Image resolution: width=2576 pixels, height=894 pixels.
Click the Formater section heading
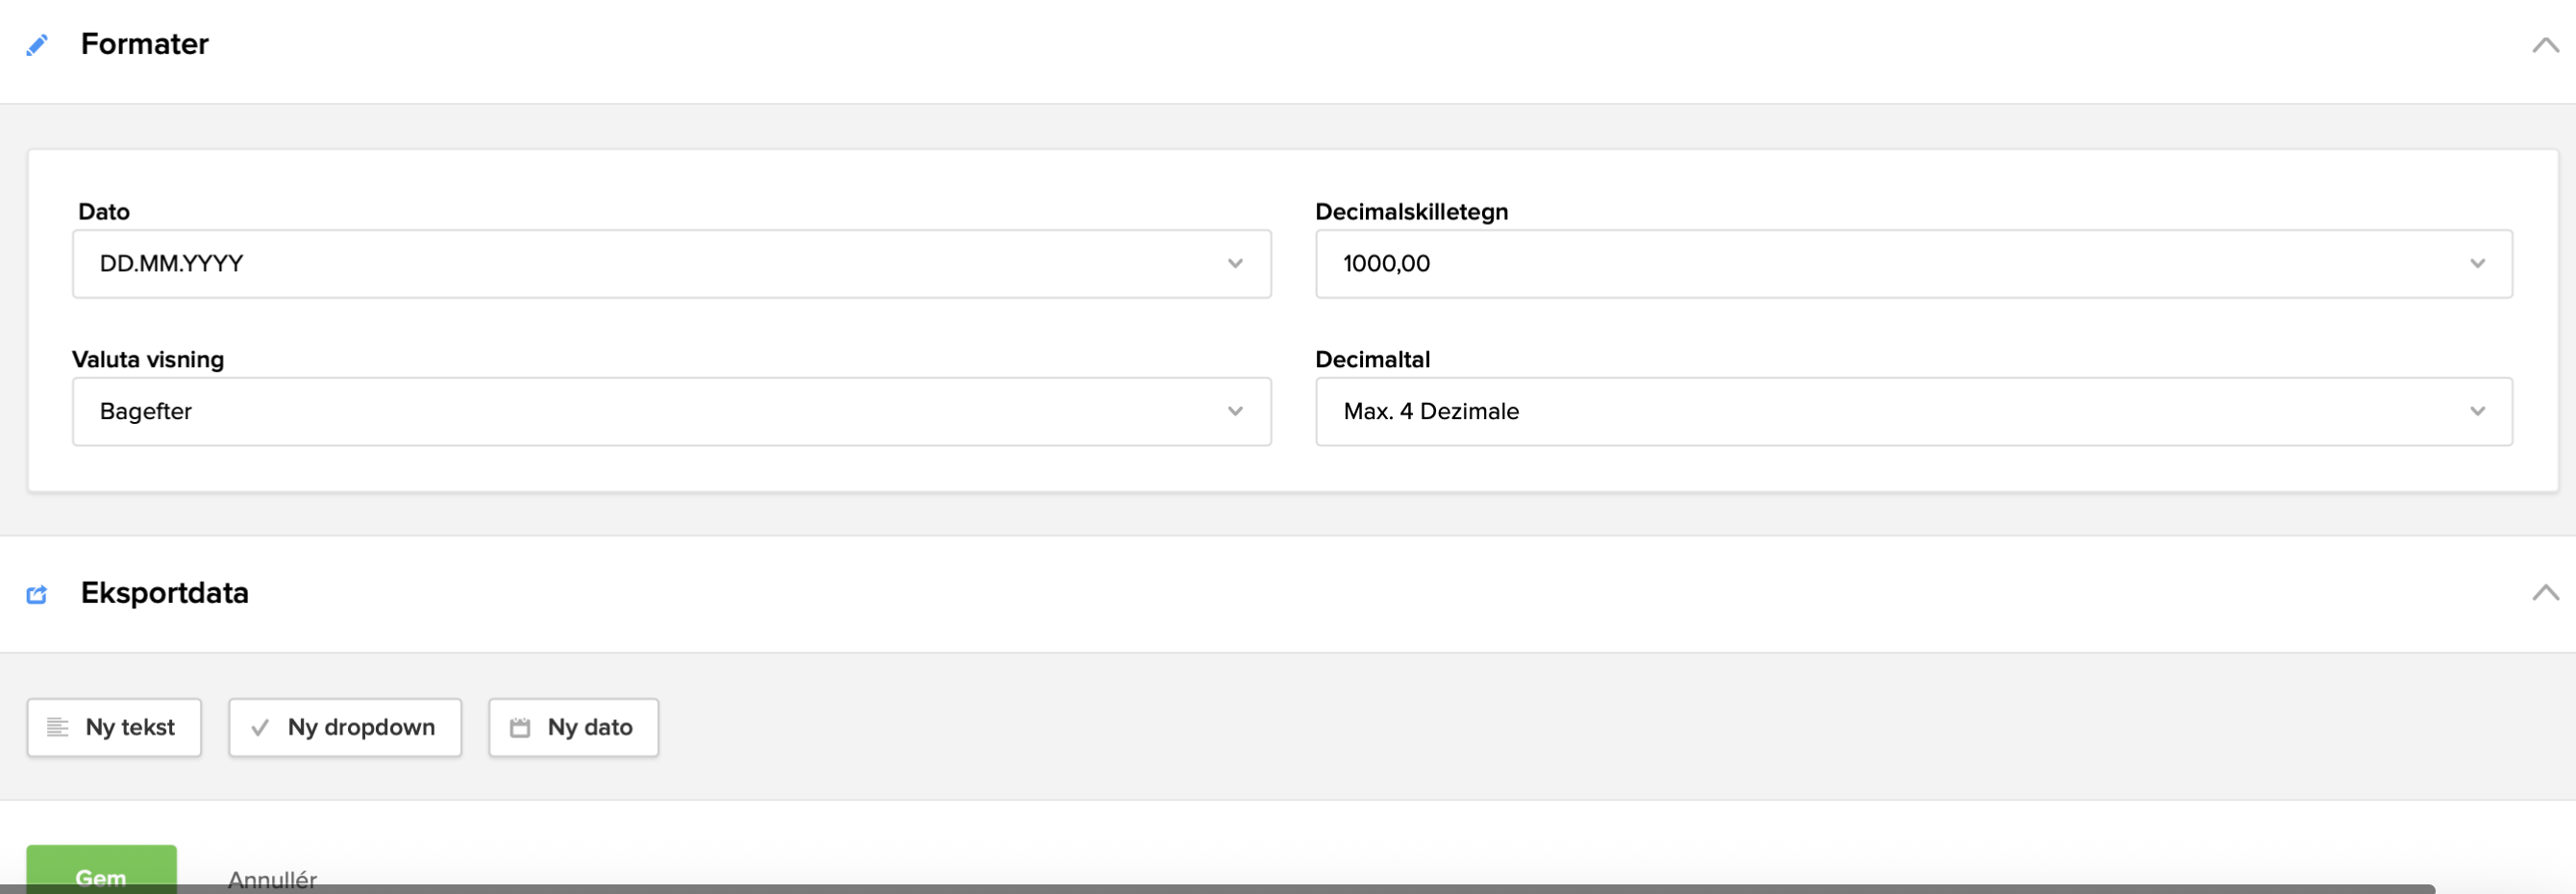click(145, 44)
